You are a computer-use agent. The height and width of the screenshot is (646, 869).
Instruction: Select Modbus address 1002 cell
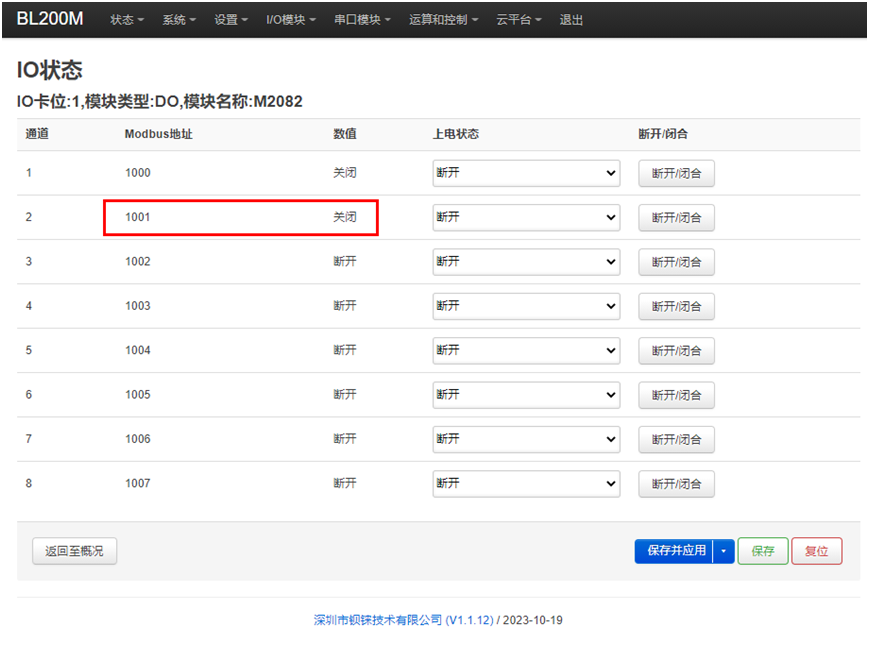[137, 262]
